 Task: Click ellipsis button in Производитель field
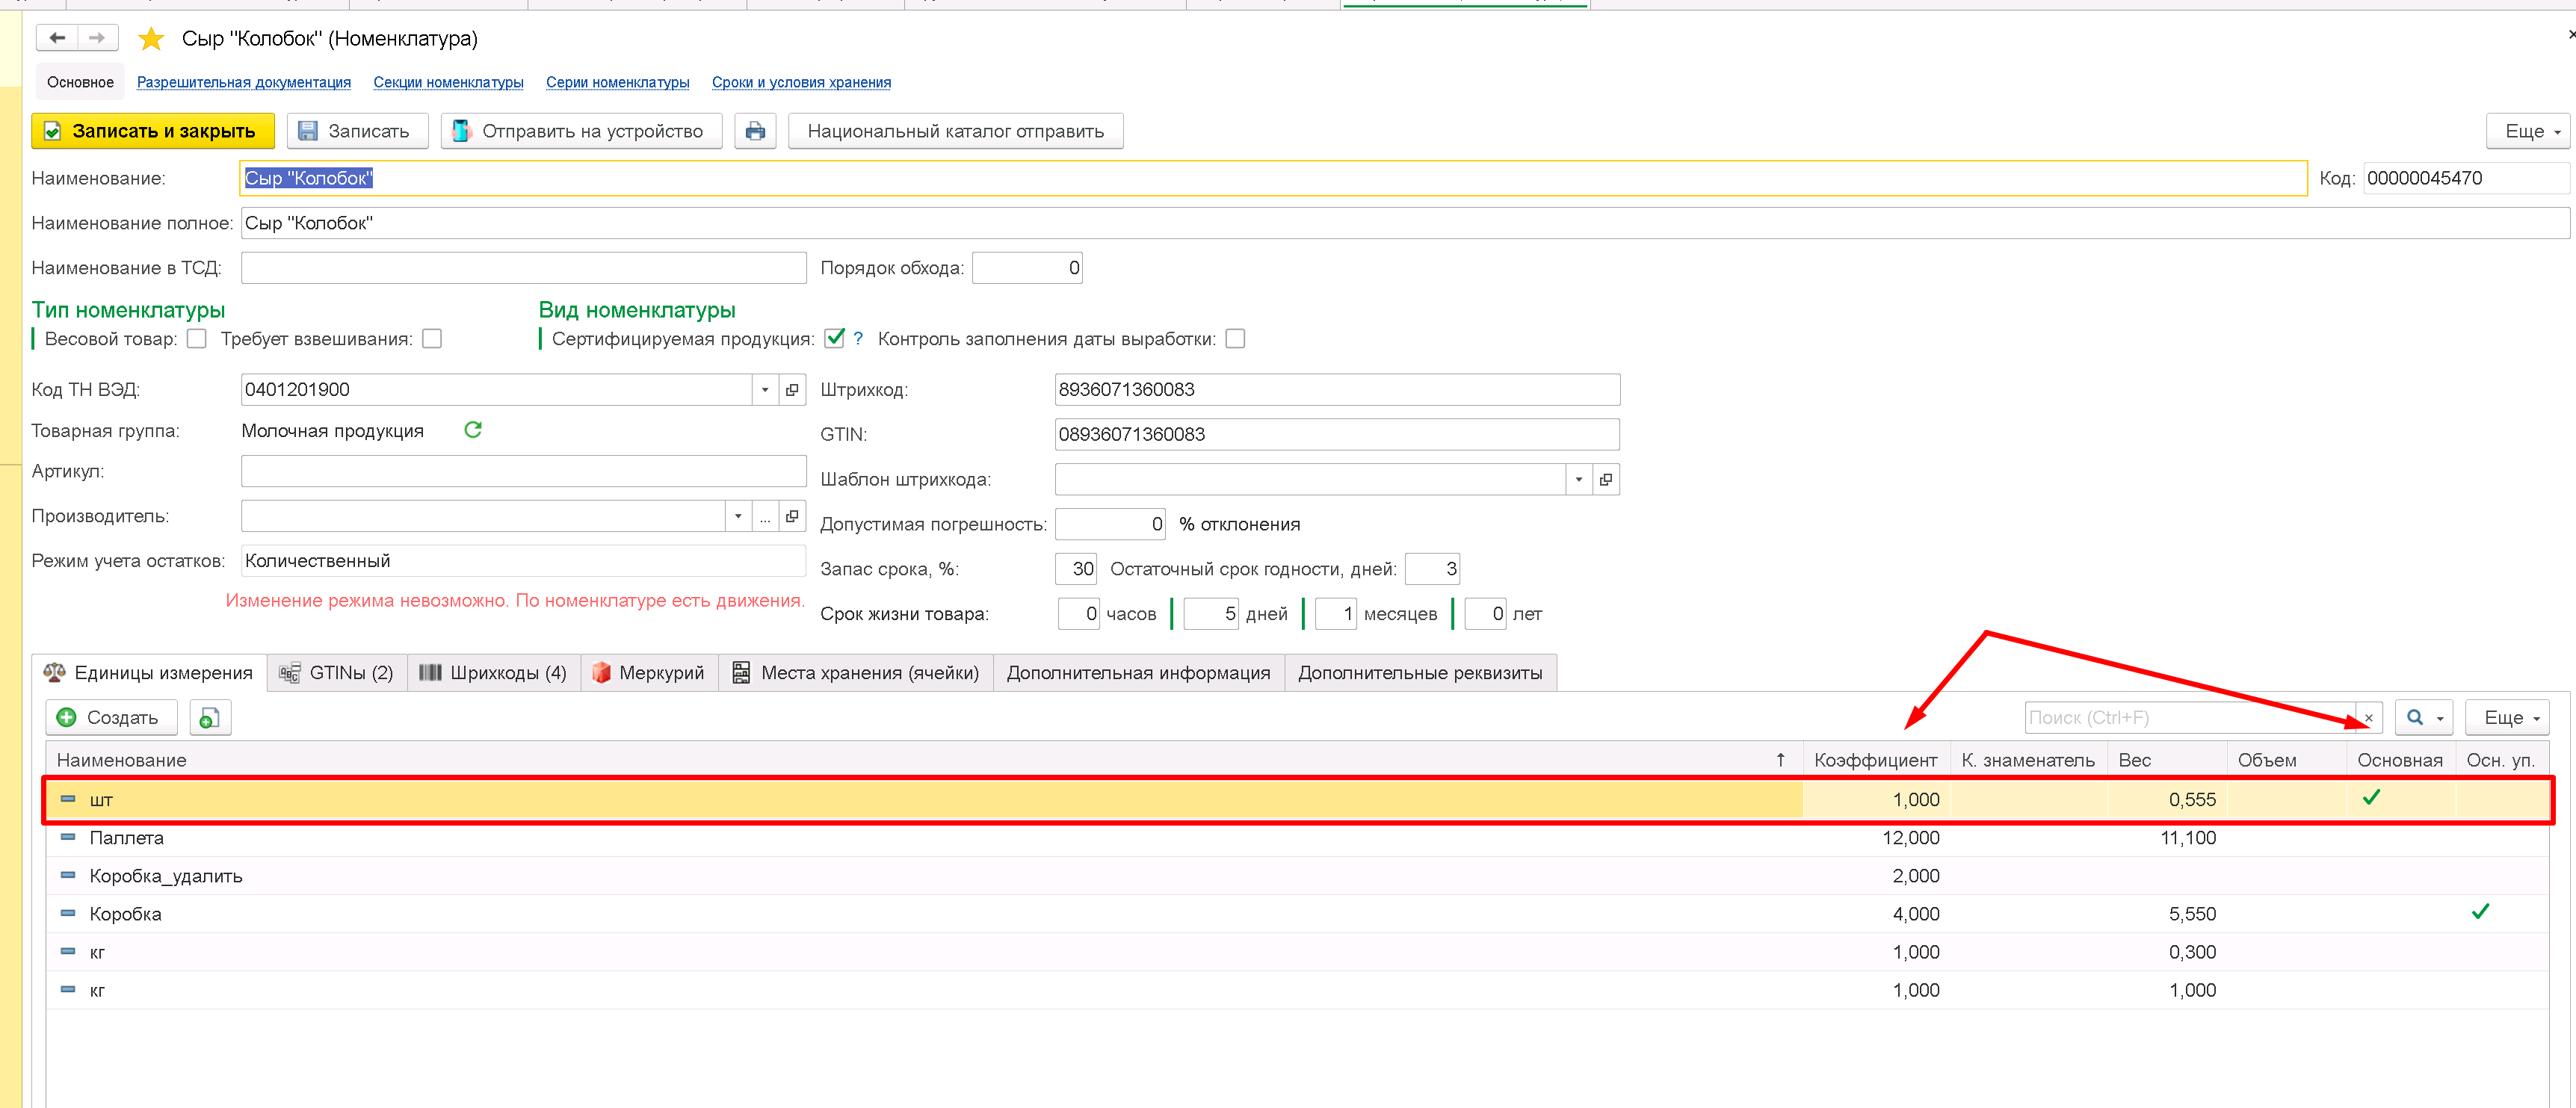tap(765, 516)
